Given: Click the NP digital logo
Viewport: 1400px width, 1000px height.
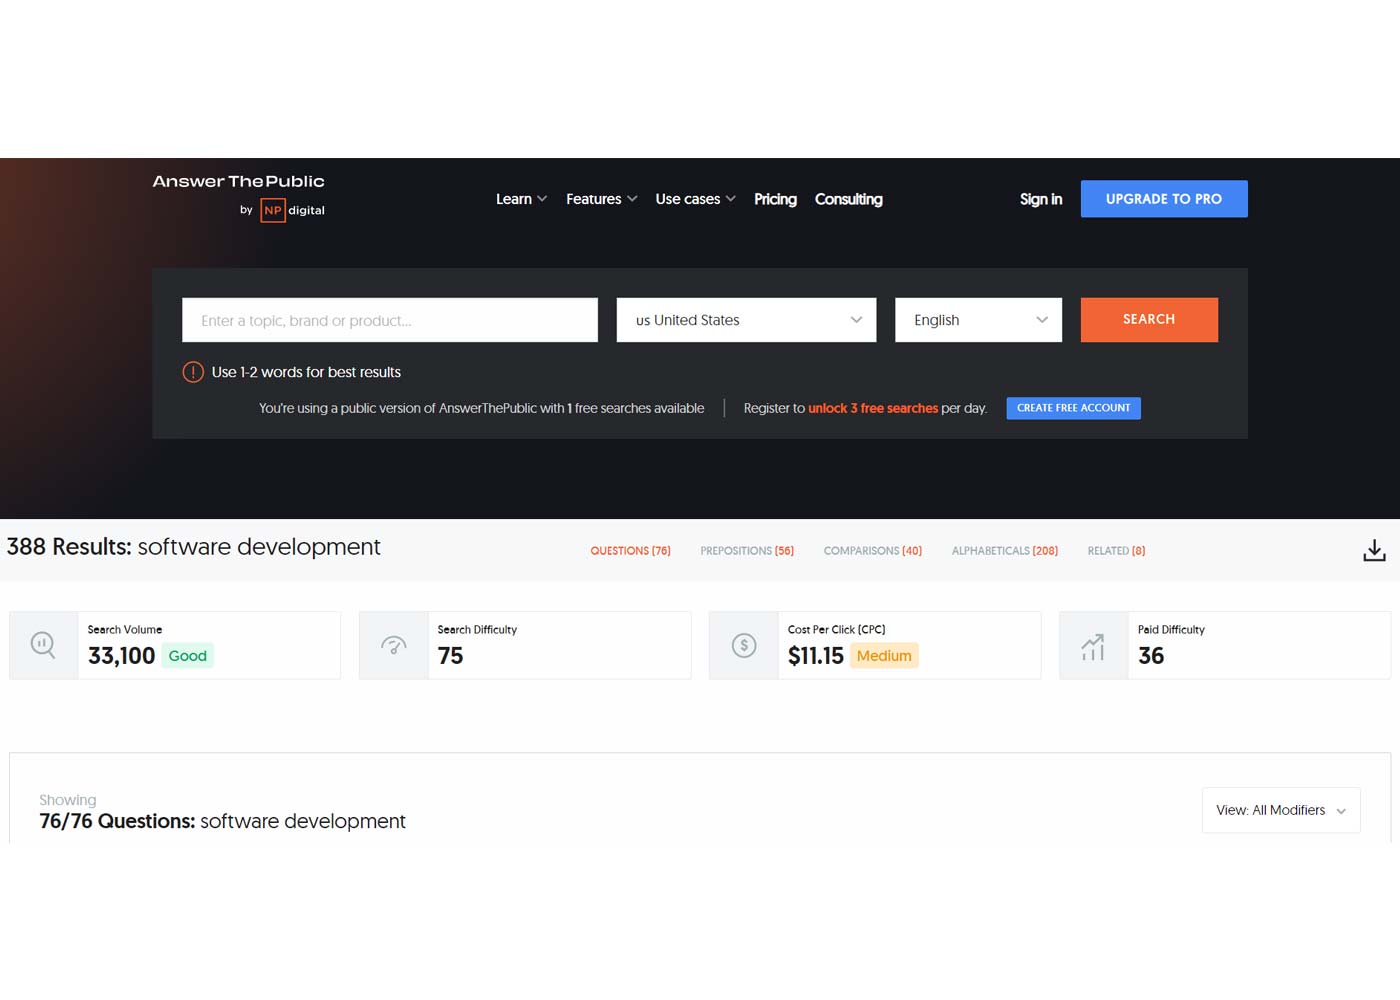Looking at the screenshot, I should (292, 210).
